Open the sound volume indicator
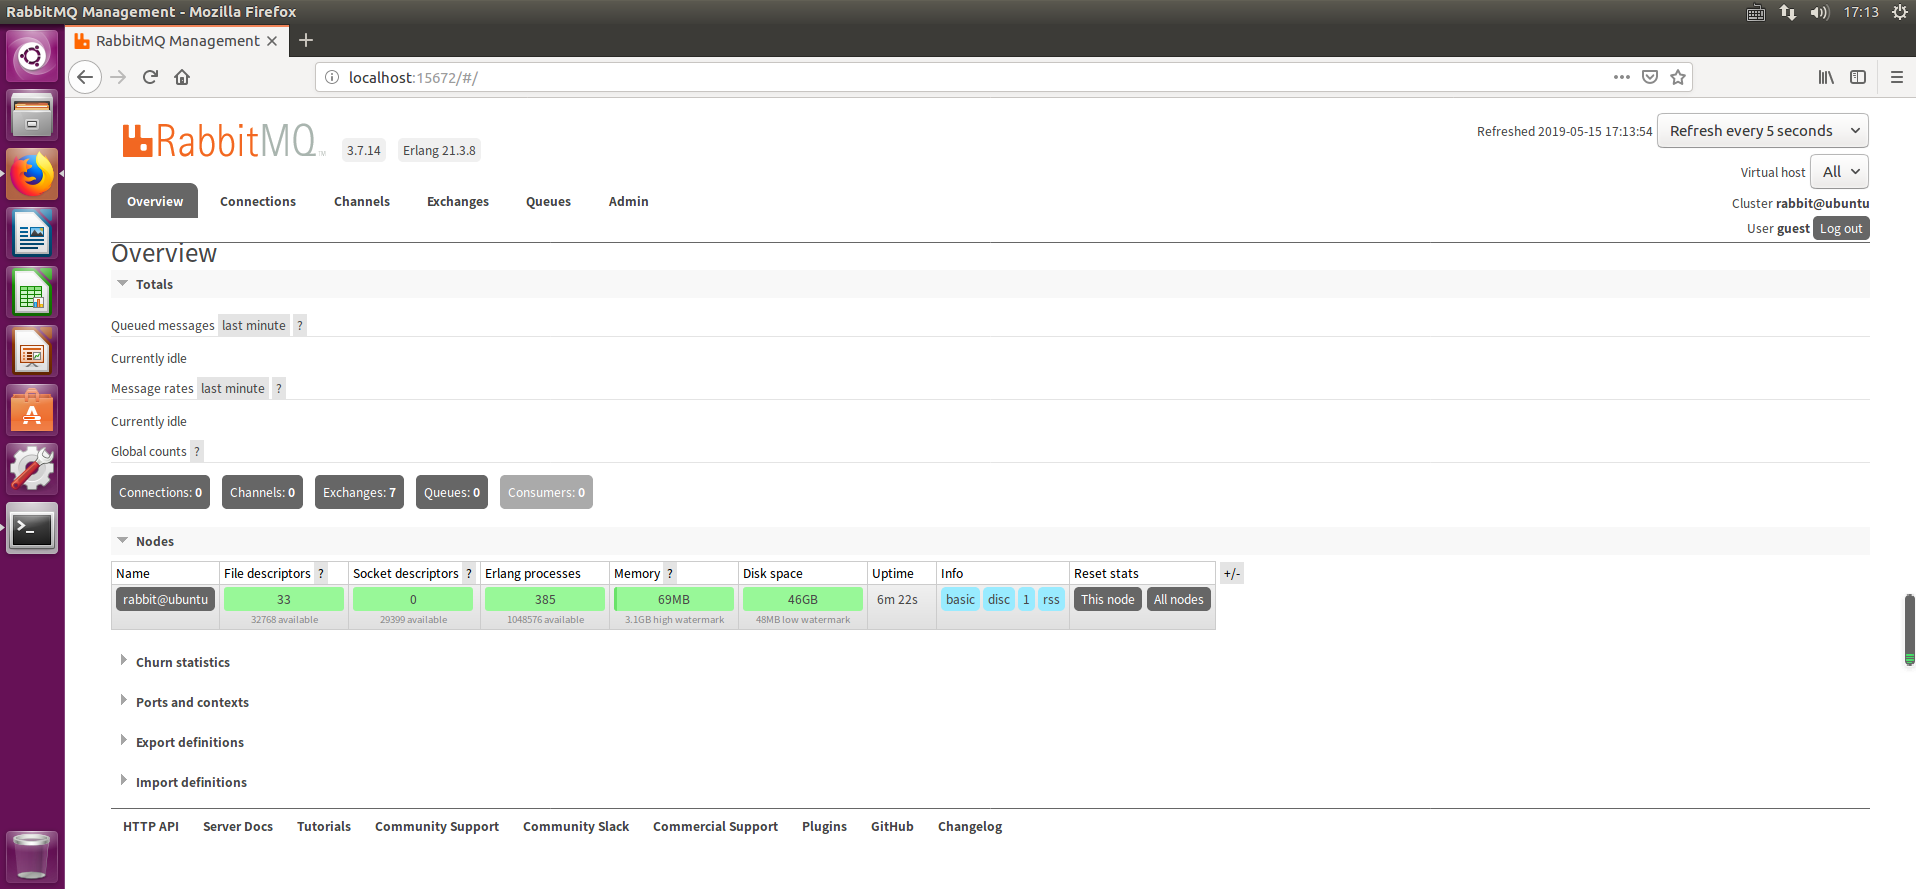The height and width of the screenshot is (889, 1916). tap(1819, 12)
